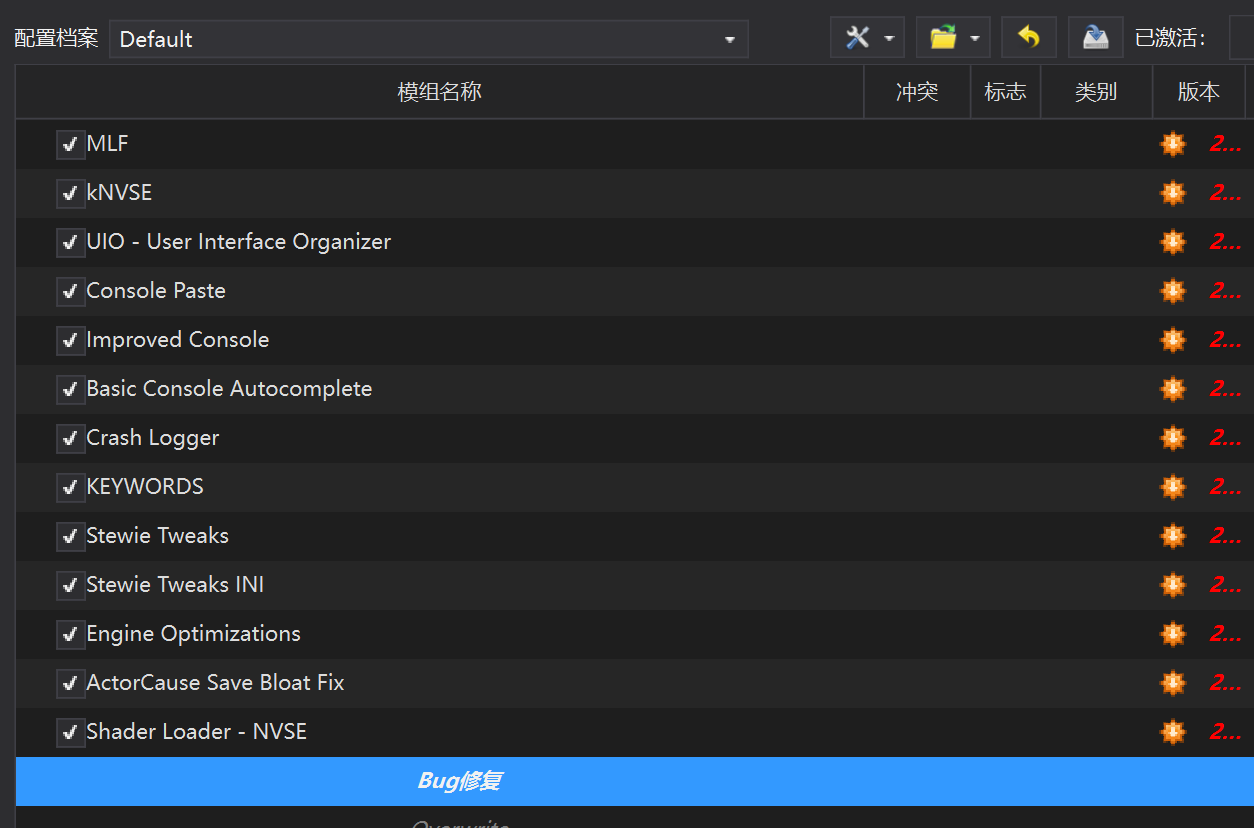1254x828 pixels.
Task: Open the Default profile dropdown
Action: click(428, 39)
